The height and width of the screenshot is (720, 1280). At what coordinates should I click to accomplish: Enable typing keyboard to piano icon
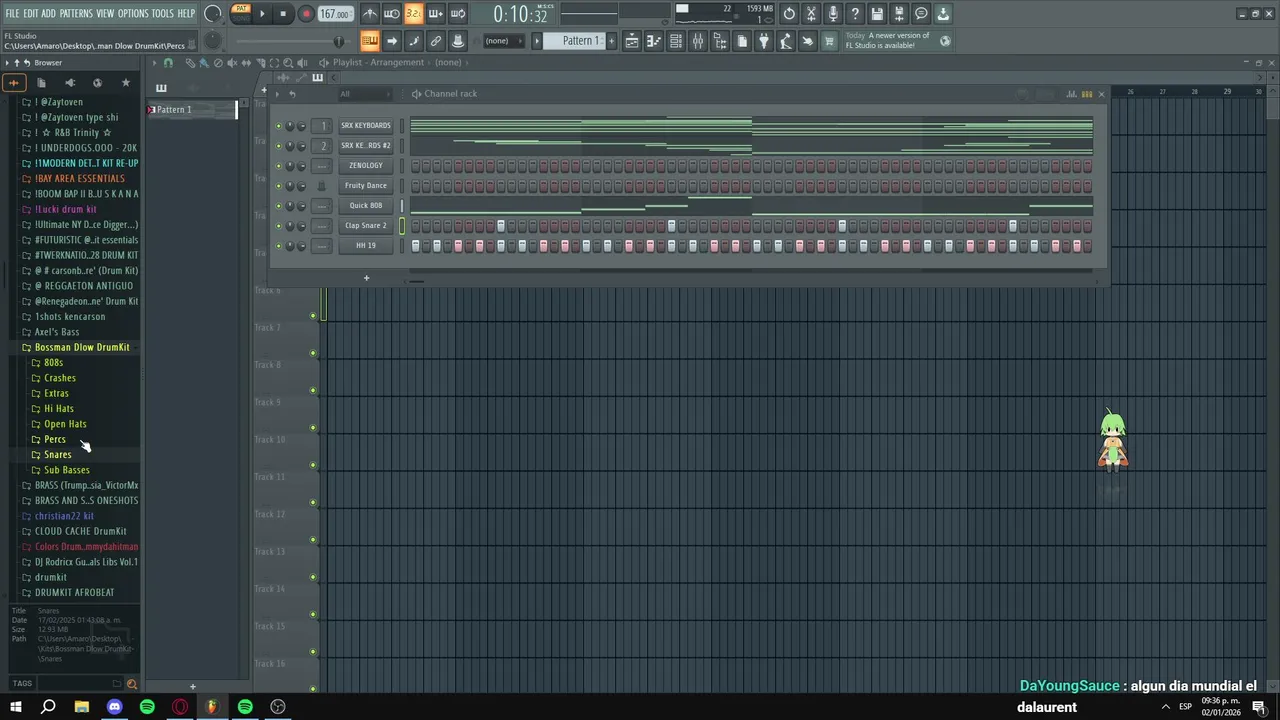point(370,41)
